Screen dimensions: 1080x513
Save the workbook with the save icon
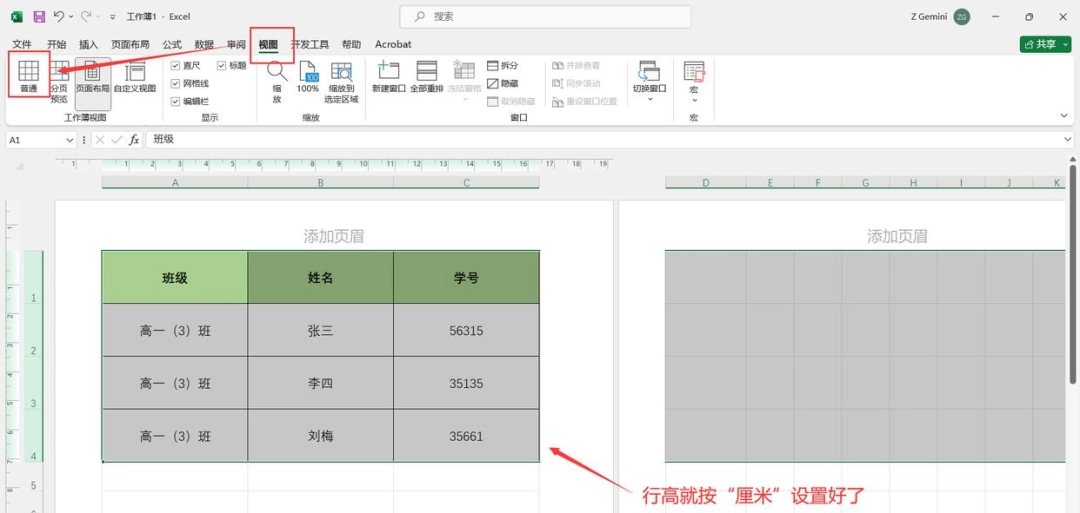(39, 16)
